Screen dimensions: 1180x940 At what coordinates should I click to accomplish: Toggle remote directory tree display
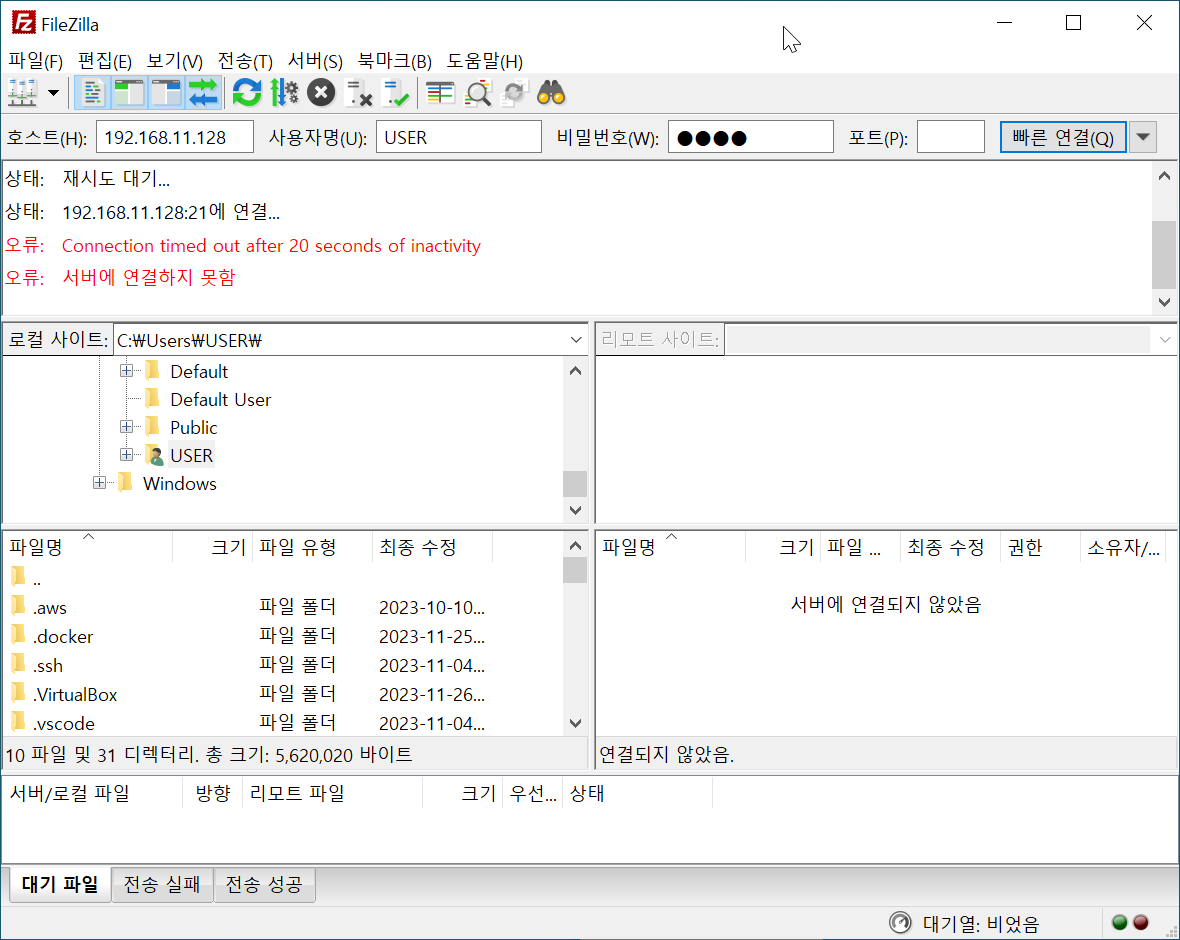pyautogui.click(x=166, y=93)
